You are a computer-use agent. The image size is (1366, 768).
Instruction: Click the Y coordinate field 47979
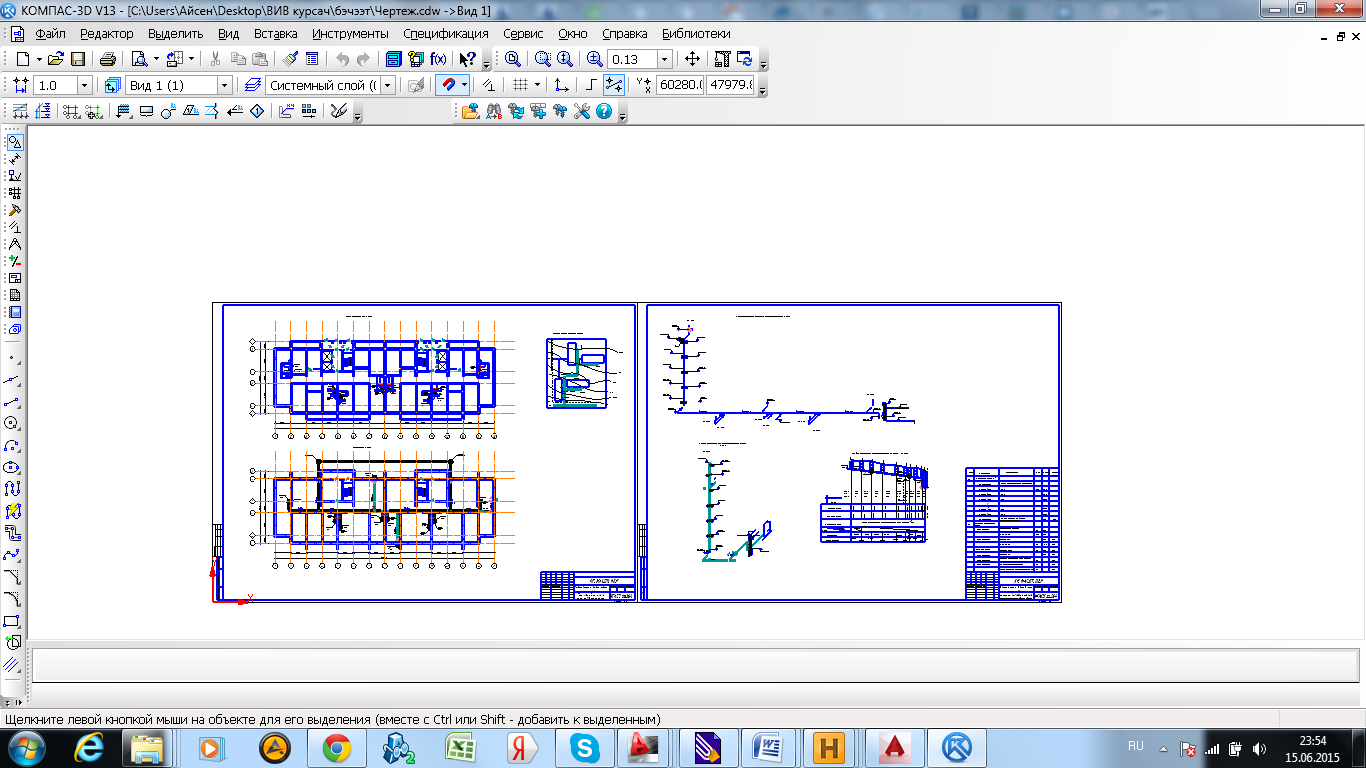[x=731, y=86]
